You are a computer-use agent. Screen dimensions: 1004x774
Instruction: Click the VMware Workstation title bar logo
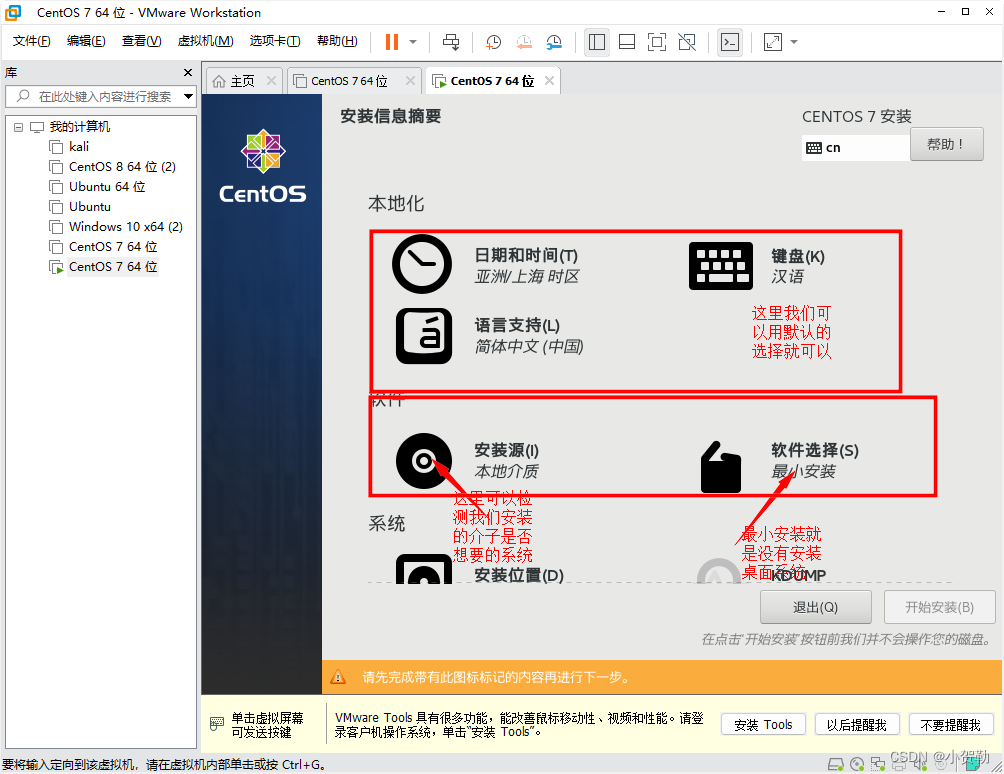click(x=13, y=12)
